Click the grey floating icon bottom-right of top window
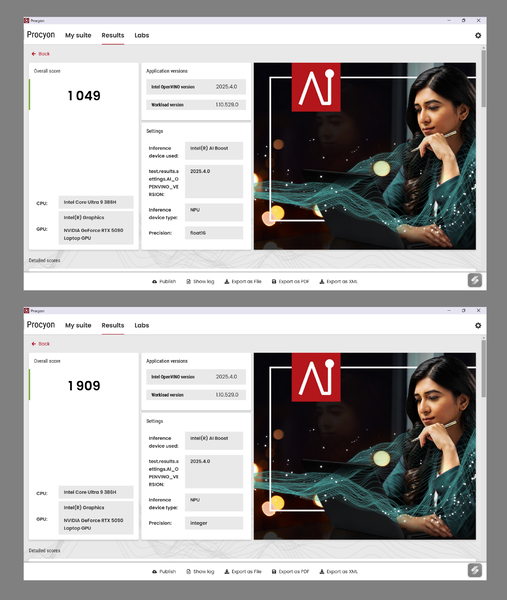Screen dimensions: 507x600 coord(475,280)
